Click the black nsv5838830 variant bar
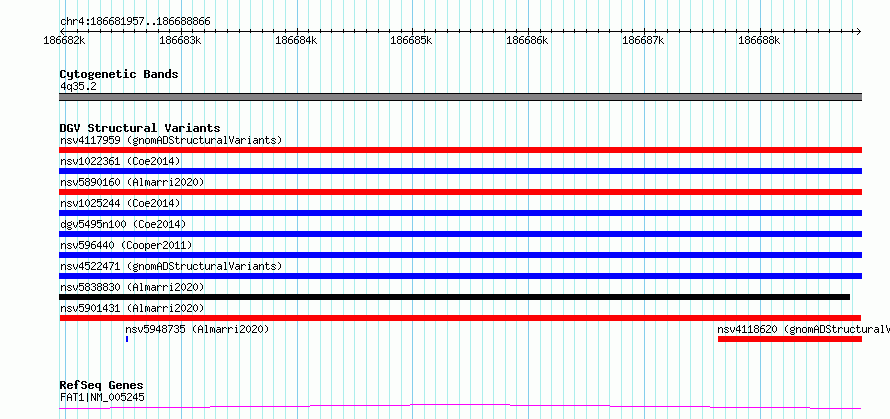 point(455,297)
